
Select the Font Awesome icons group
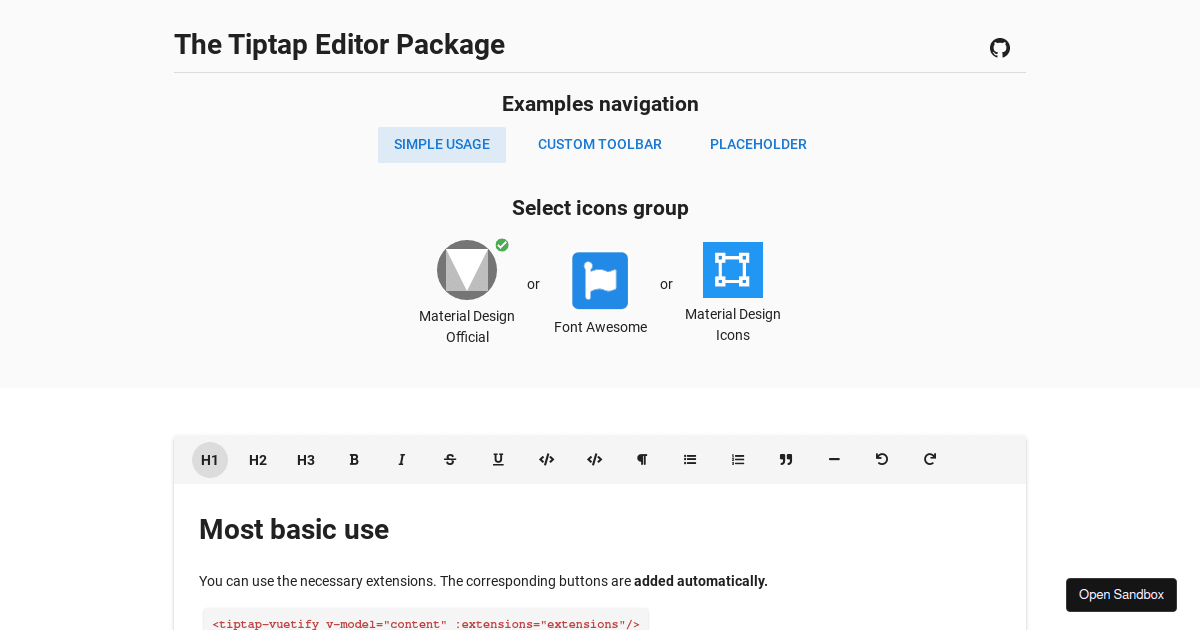(600, 280)
